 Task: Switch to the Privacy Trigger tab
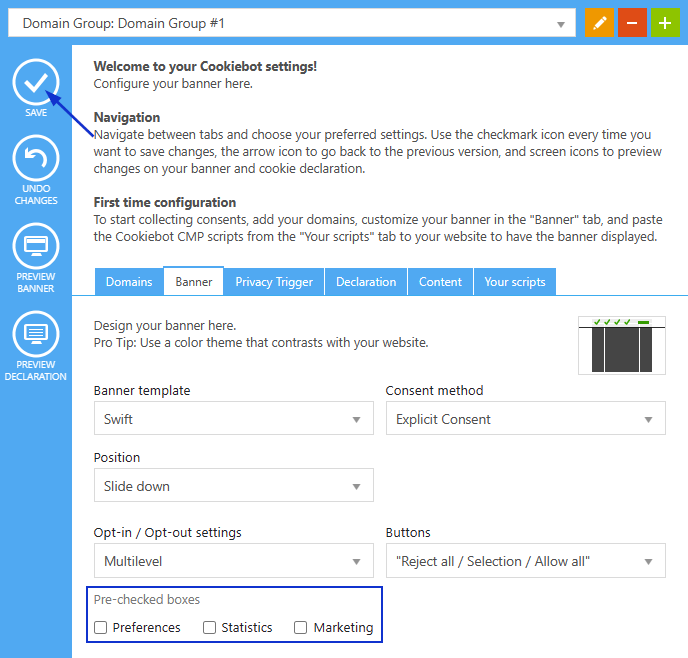274,282
